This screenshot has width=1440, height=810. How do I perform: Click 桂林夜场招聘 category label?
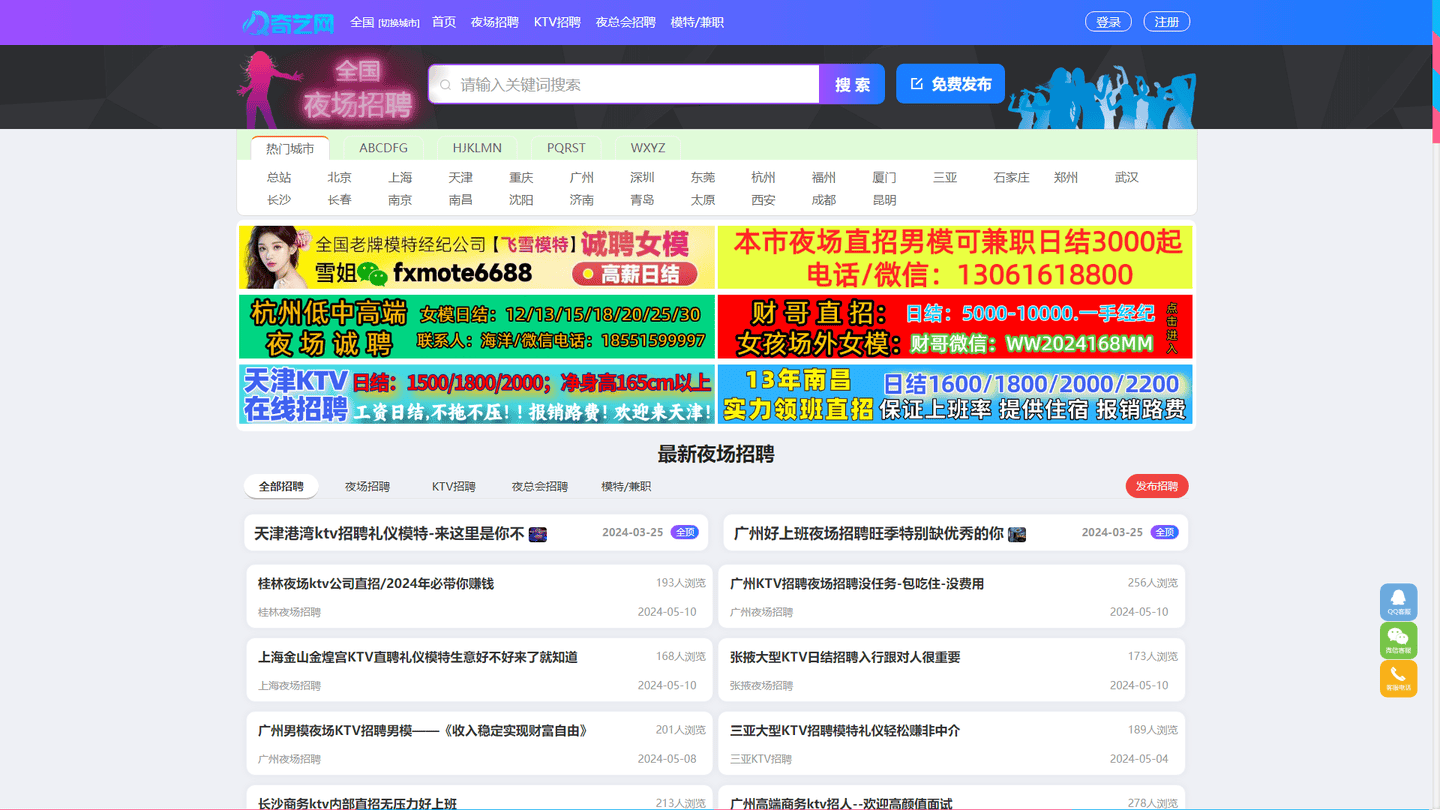(289, 612)
